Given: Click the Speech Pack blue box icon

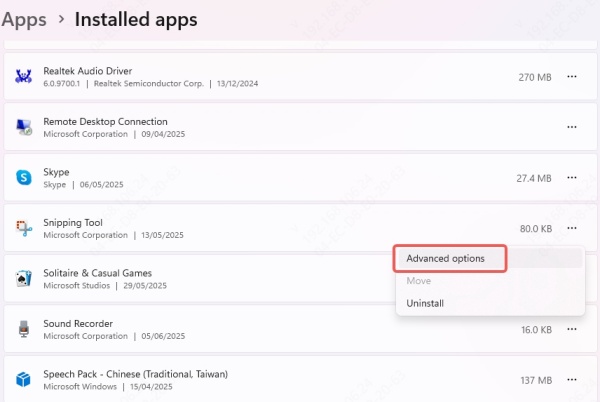Looking at the screenshot, I should (x=23, y=379).
